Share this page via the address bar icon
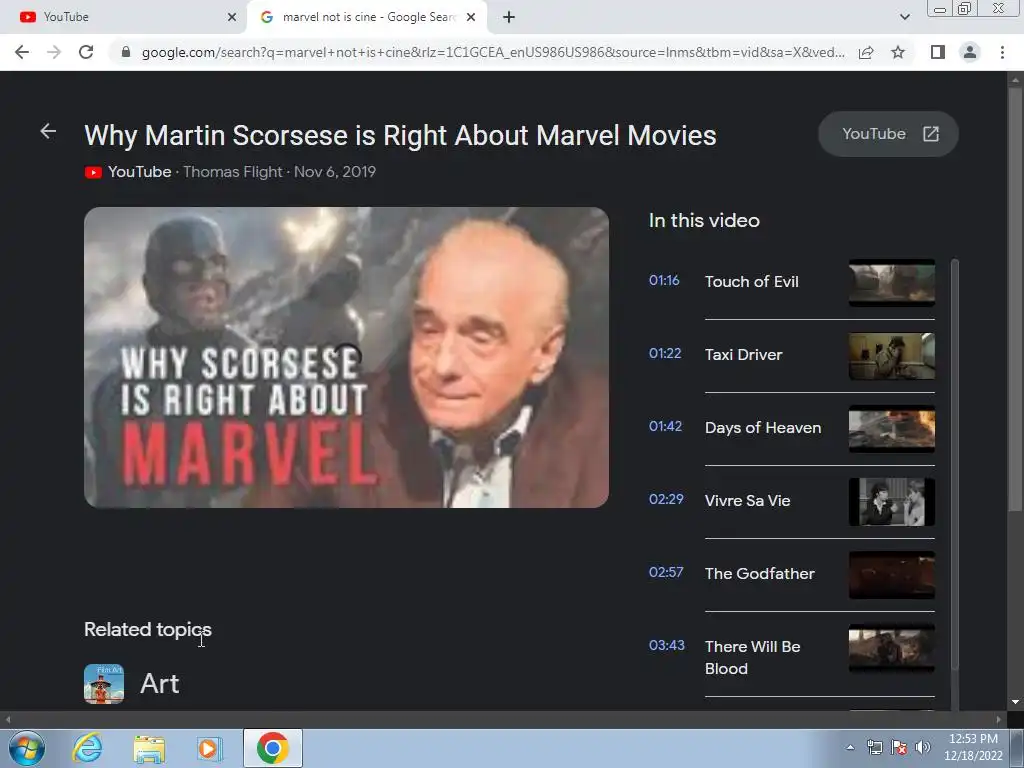The image size is (1024, 768). point(866,52)
